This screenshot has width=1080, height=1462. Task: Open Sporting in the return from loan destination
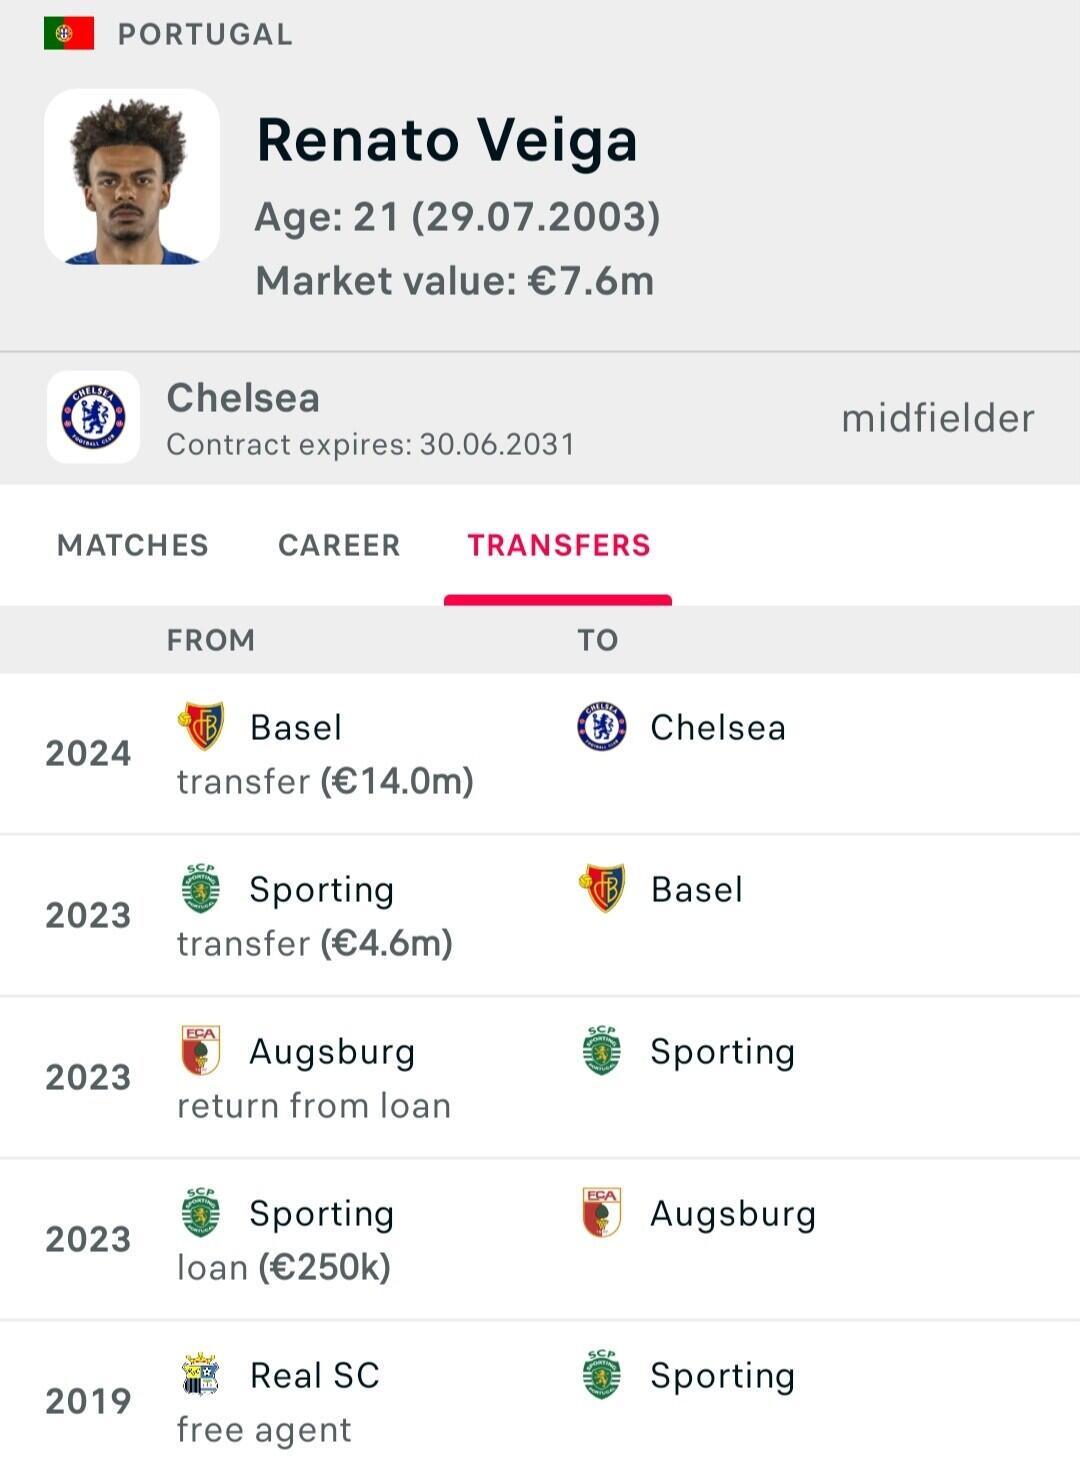[x=722, y=1051]
